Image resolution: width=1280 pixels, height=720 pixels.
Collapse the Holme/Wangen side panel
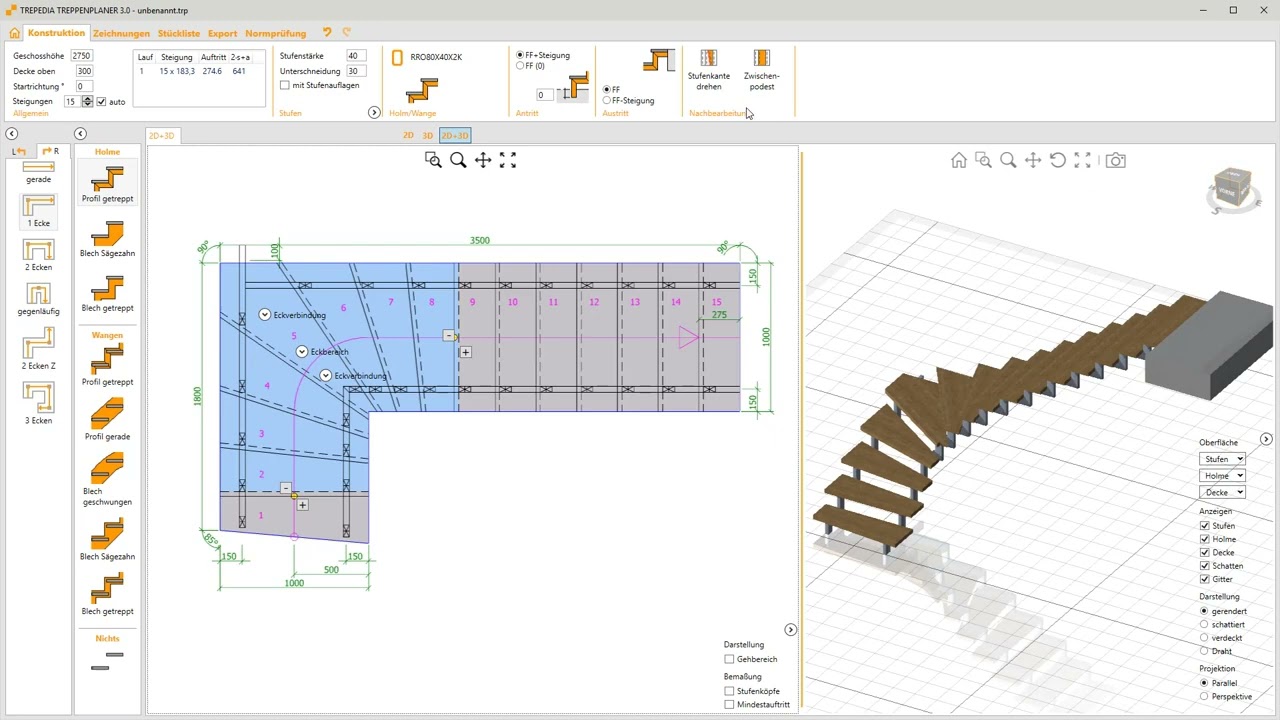click(x=80, y=134)
